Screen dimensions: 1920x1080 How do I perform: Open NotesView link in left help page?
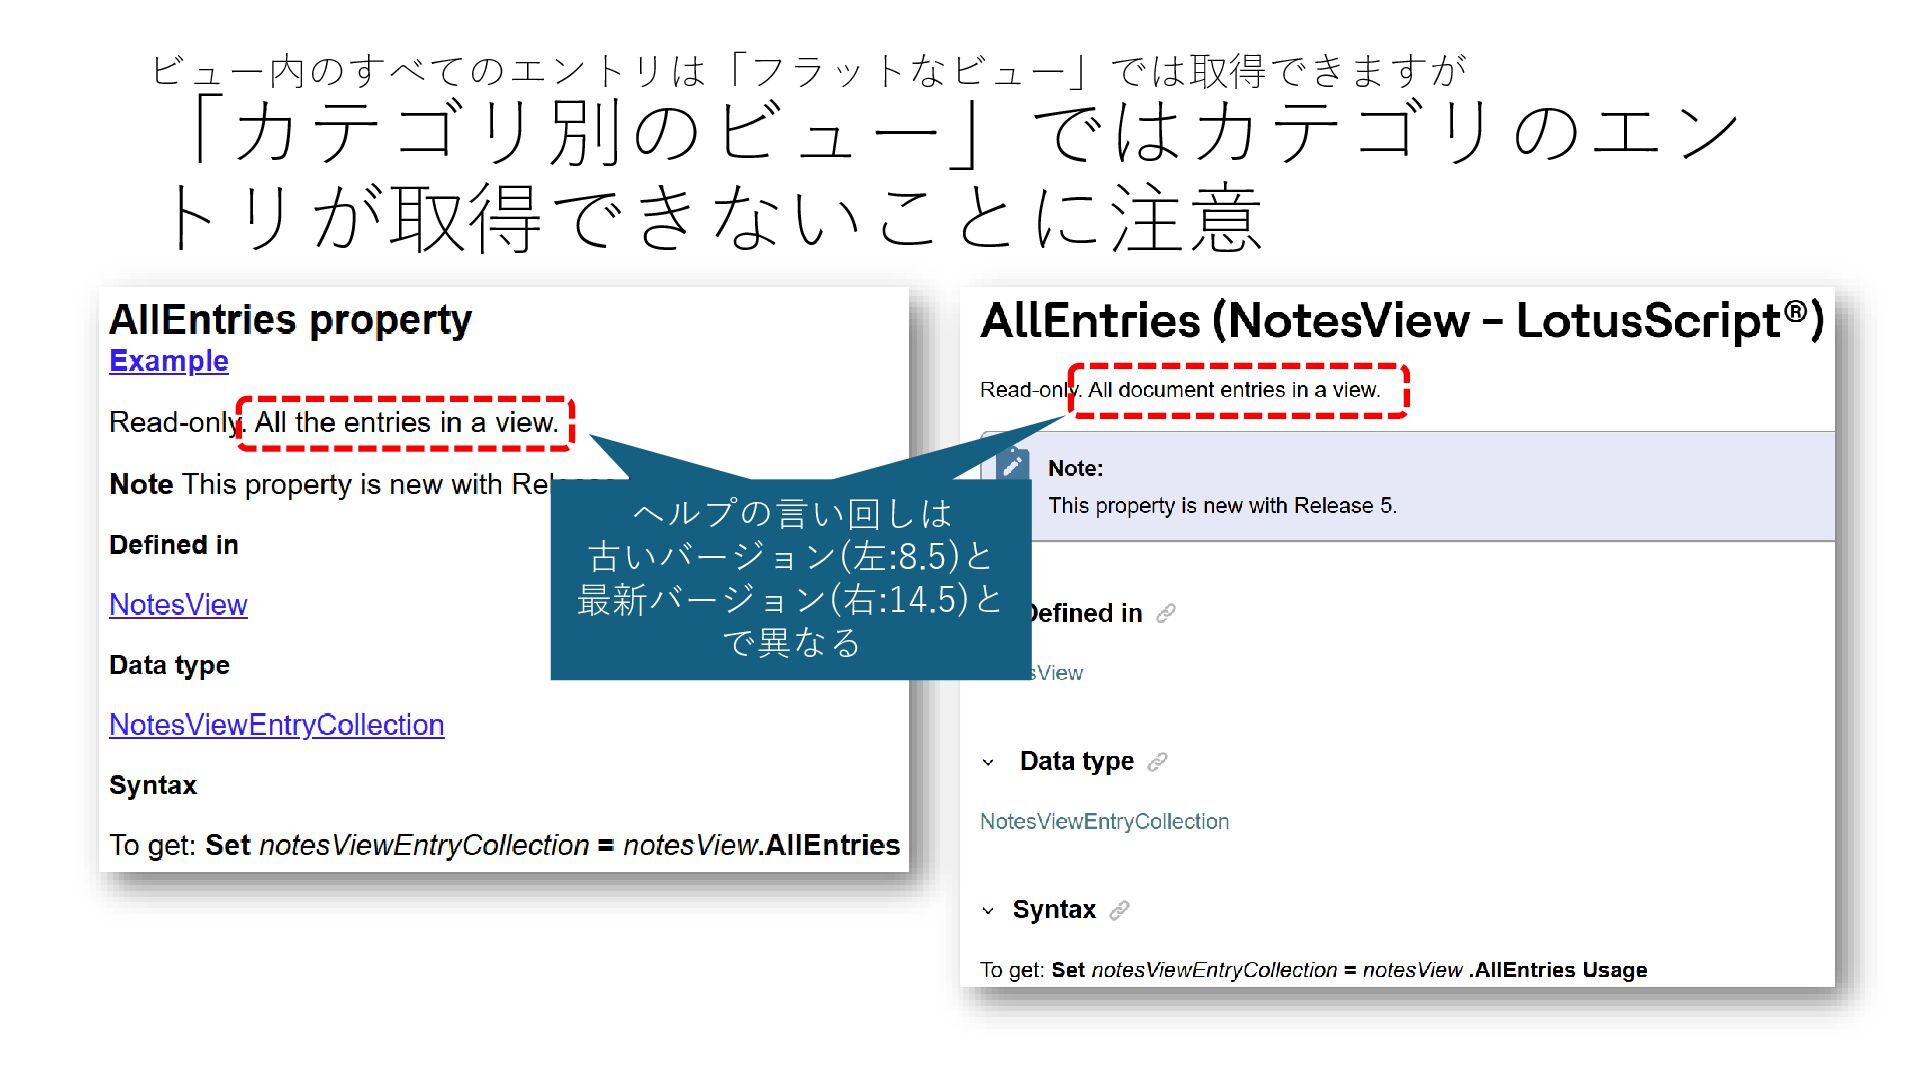click(178, 605)
